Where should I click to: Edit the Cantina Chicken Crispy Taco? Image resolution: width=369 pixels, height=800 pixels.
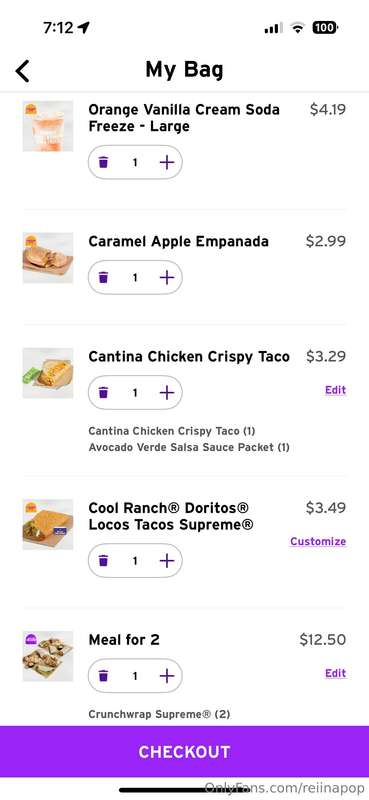335,390
